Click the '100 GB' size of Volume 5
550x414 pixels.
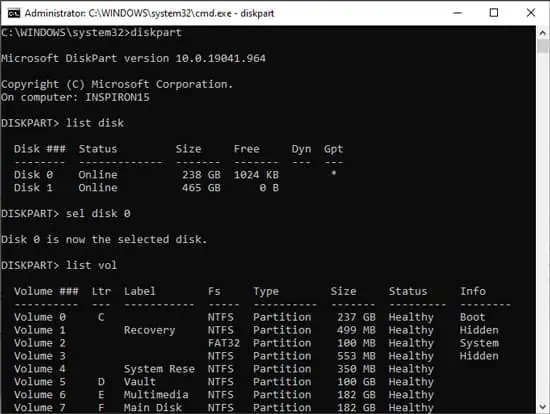pos(356,382)
